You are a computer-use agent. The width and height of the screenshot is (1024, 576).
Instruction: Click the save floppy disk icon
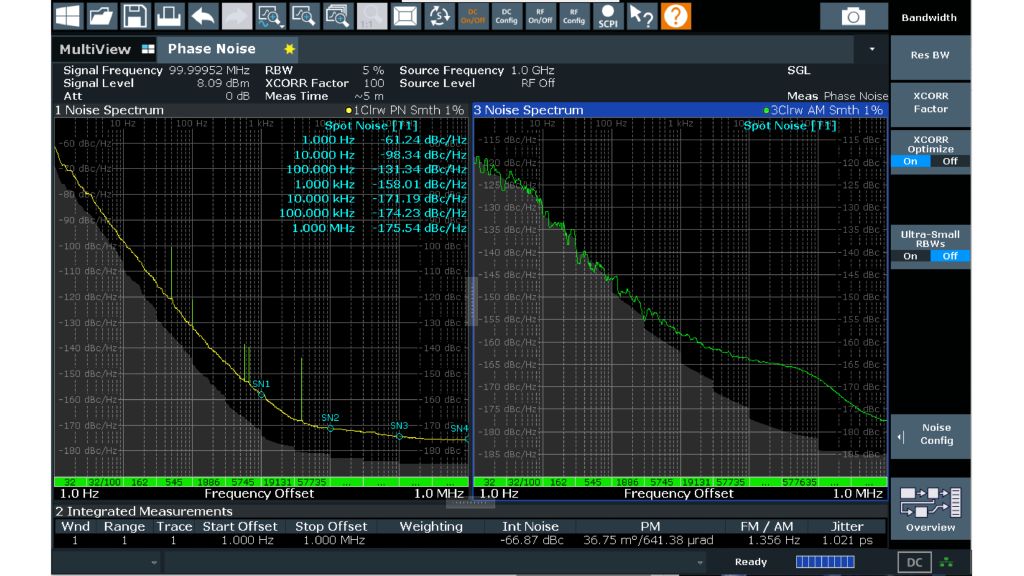(x=135, y=16)
